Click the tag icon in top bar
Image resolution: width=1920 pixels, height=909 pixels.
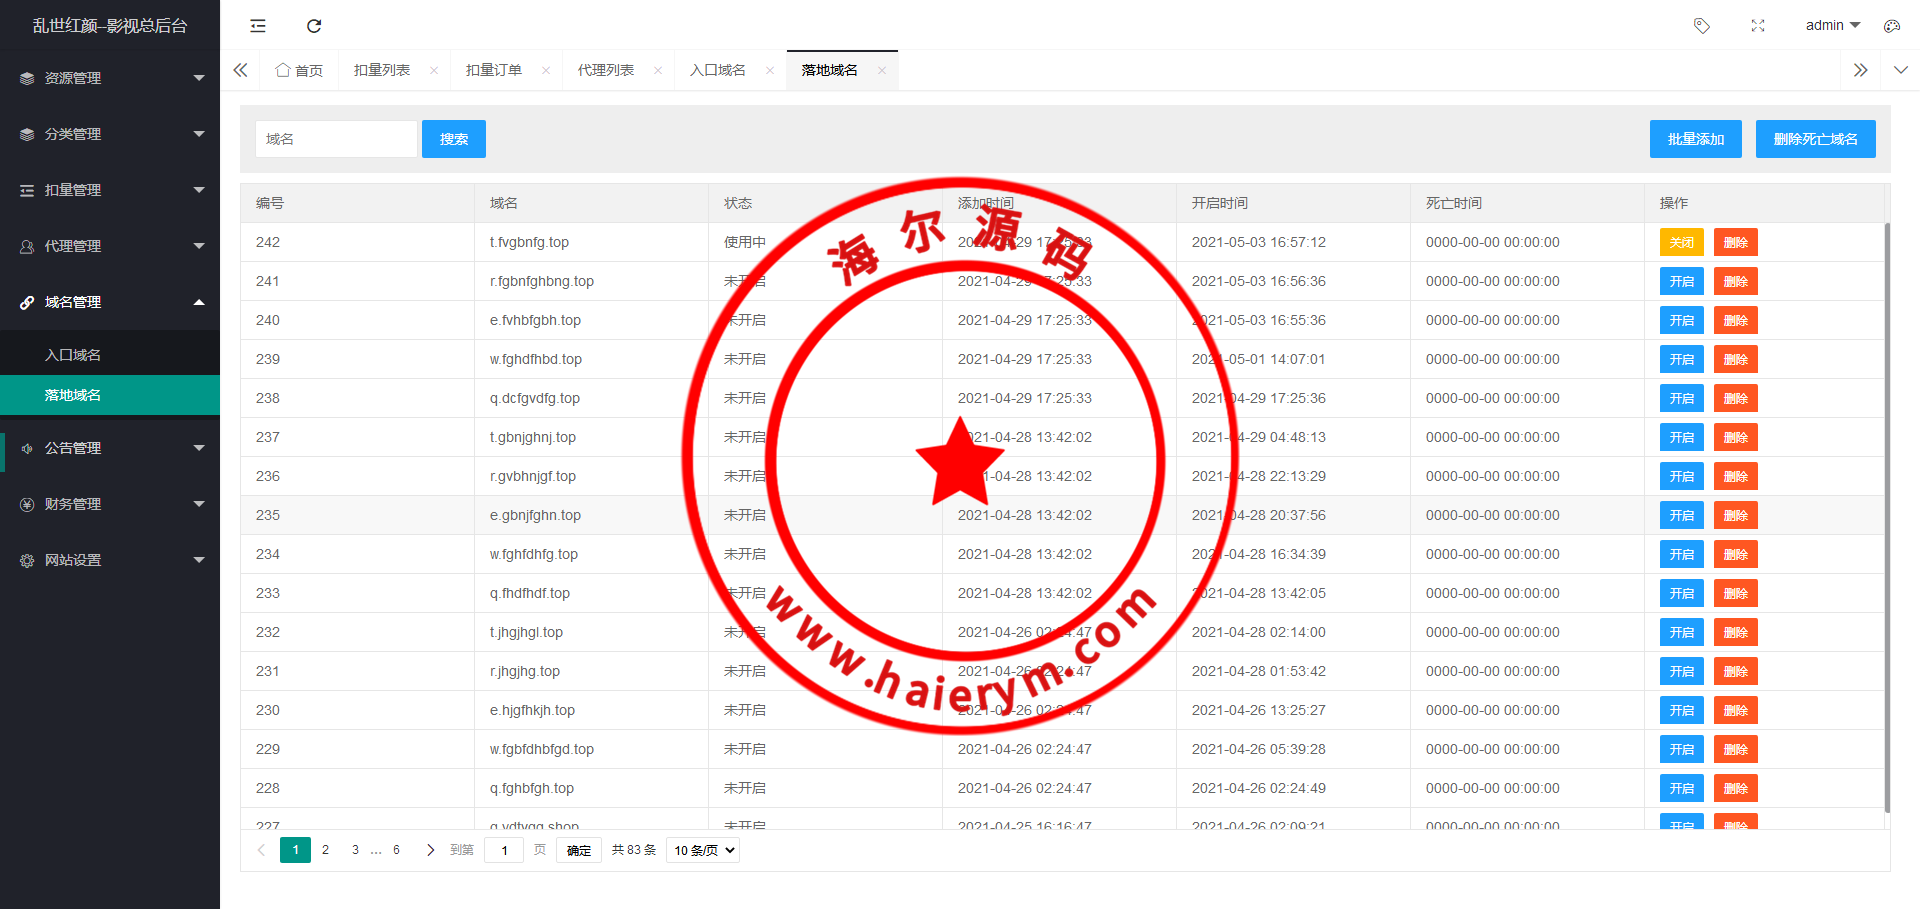point(1701,26)
